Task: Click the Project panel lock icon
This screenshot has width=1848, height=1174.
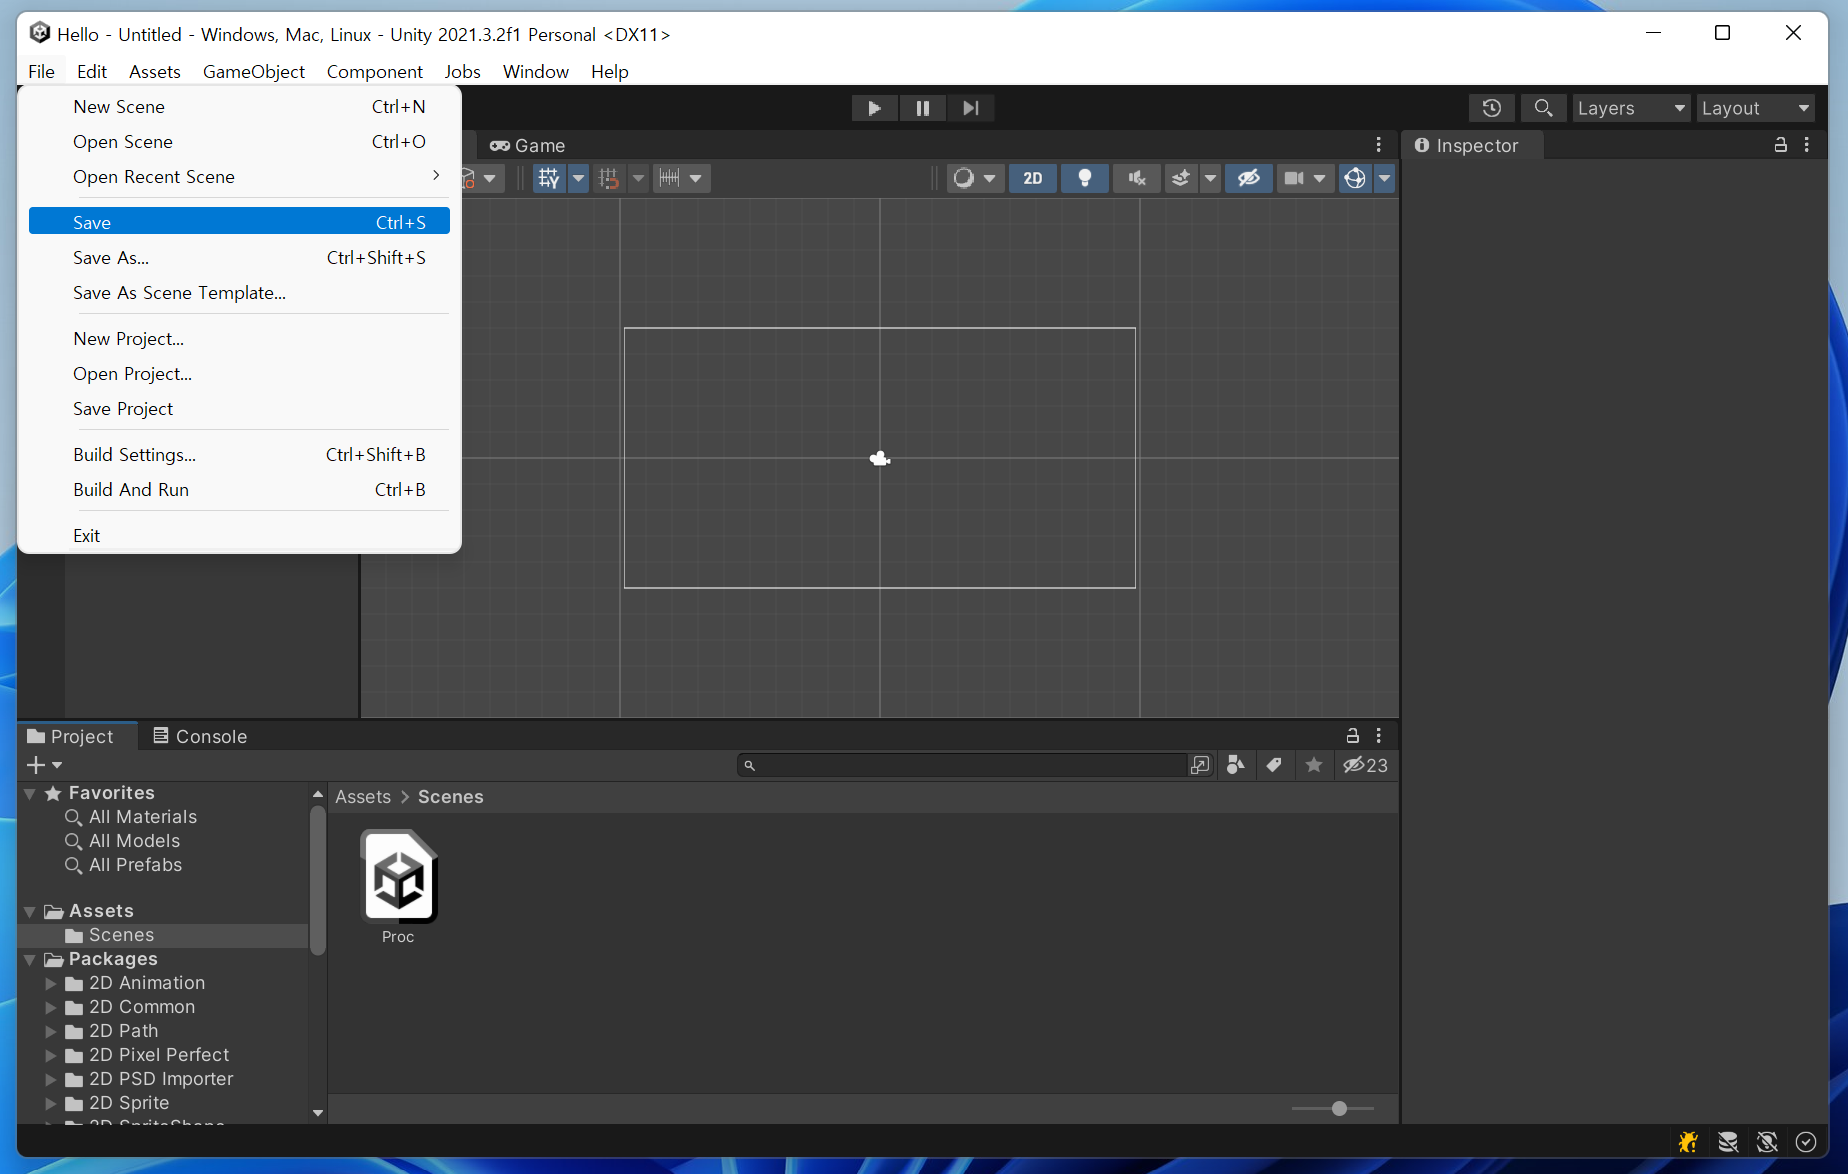Action: click(x=1352, y=736)
